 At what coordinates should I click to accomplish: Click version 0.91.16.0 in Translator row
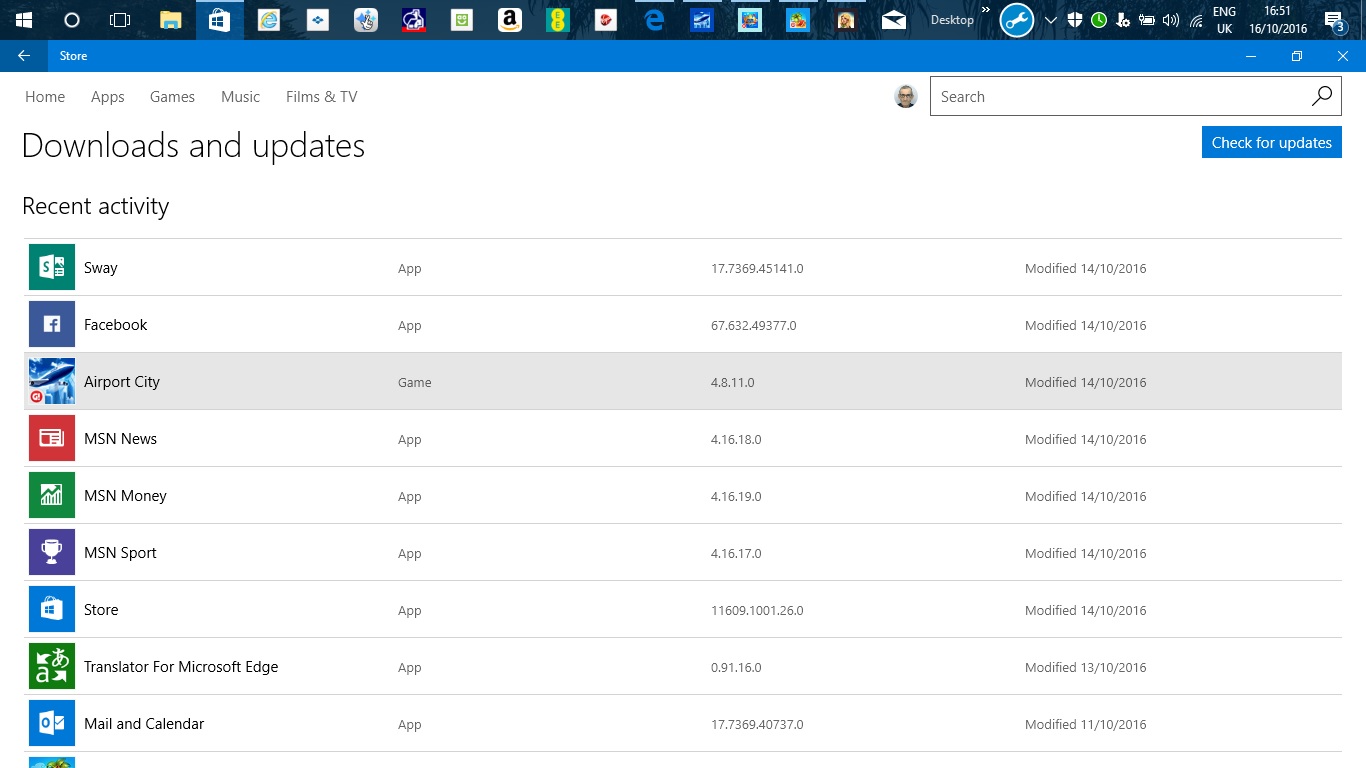pos(736,668)
